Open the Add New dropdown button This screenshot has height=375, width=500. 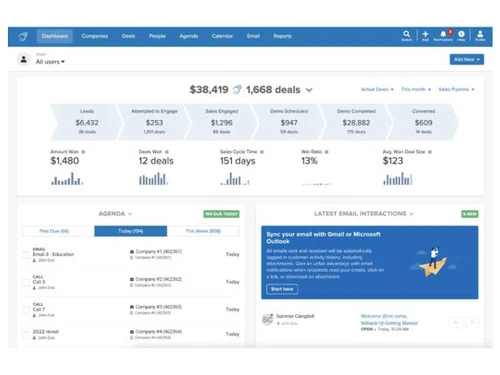467,59
